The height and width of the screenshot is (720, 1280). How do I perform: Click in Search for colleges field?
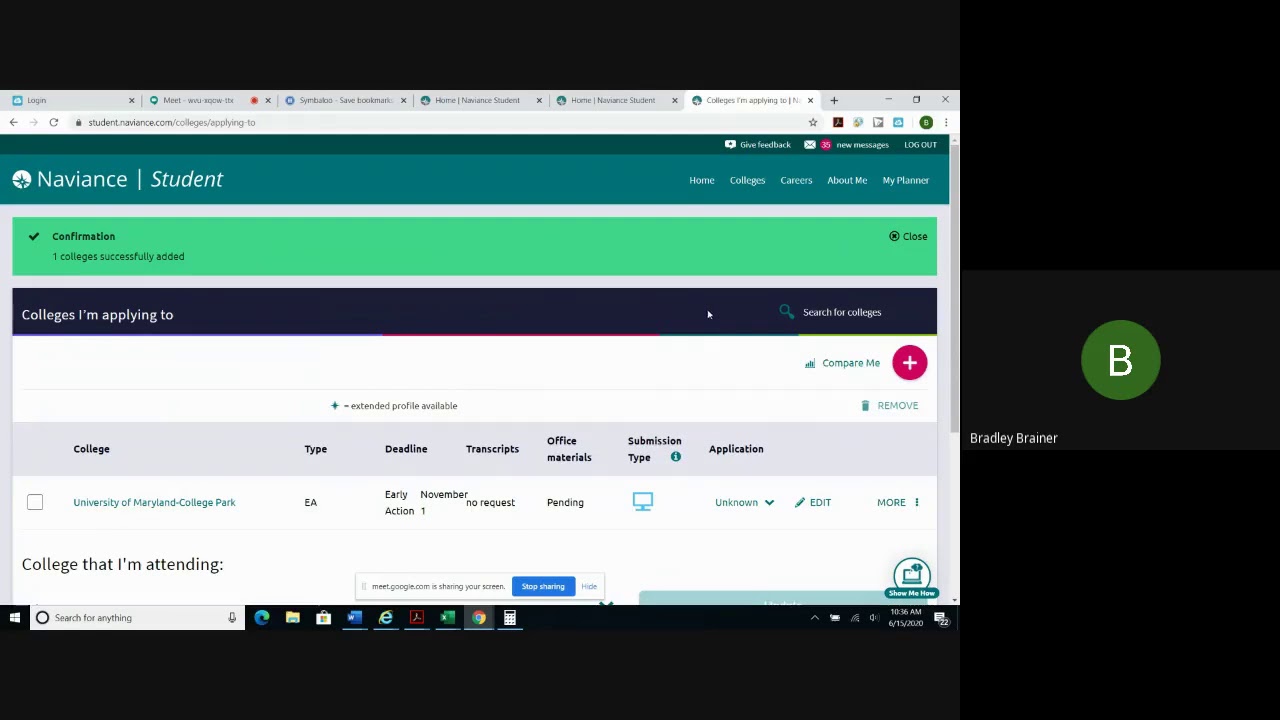[842, 313]
